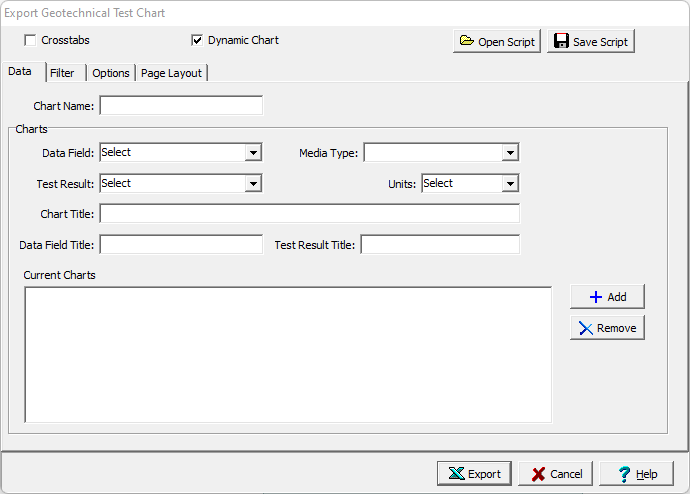This screenshot has width=690, height=494.
Task: Open the Media Type dropdown
Action: 510,153
